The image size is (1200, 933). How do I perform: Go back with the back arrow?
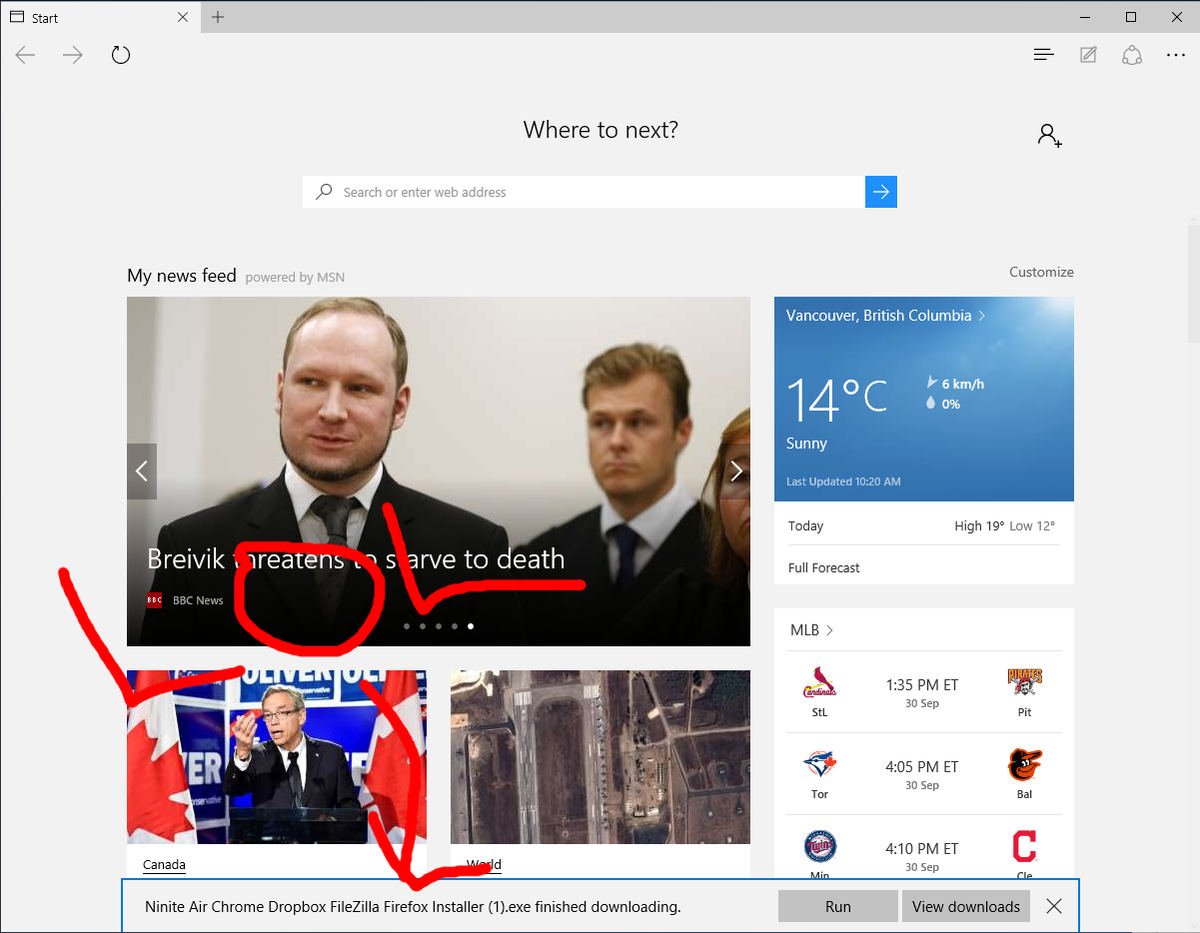pos(25,55)
